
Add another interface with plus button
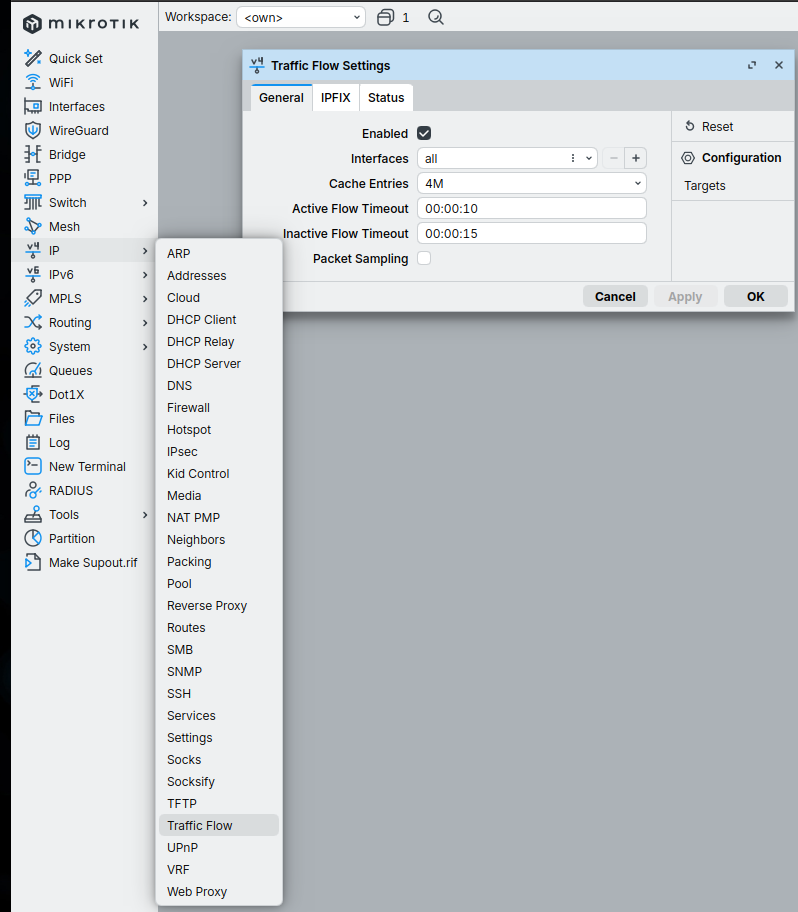pyautogui.click(x=636, y=158)
